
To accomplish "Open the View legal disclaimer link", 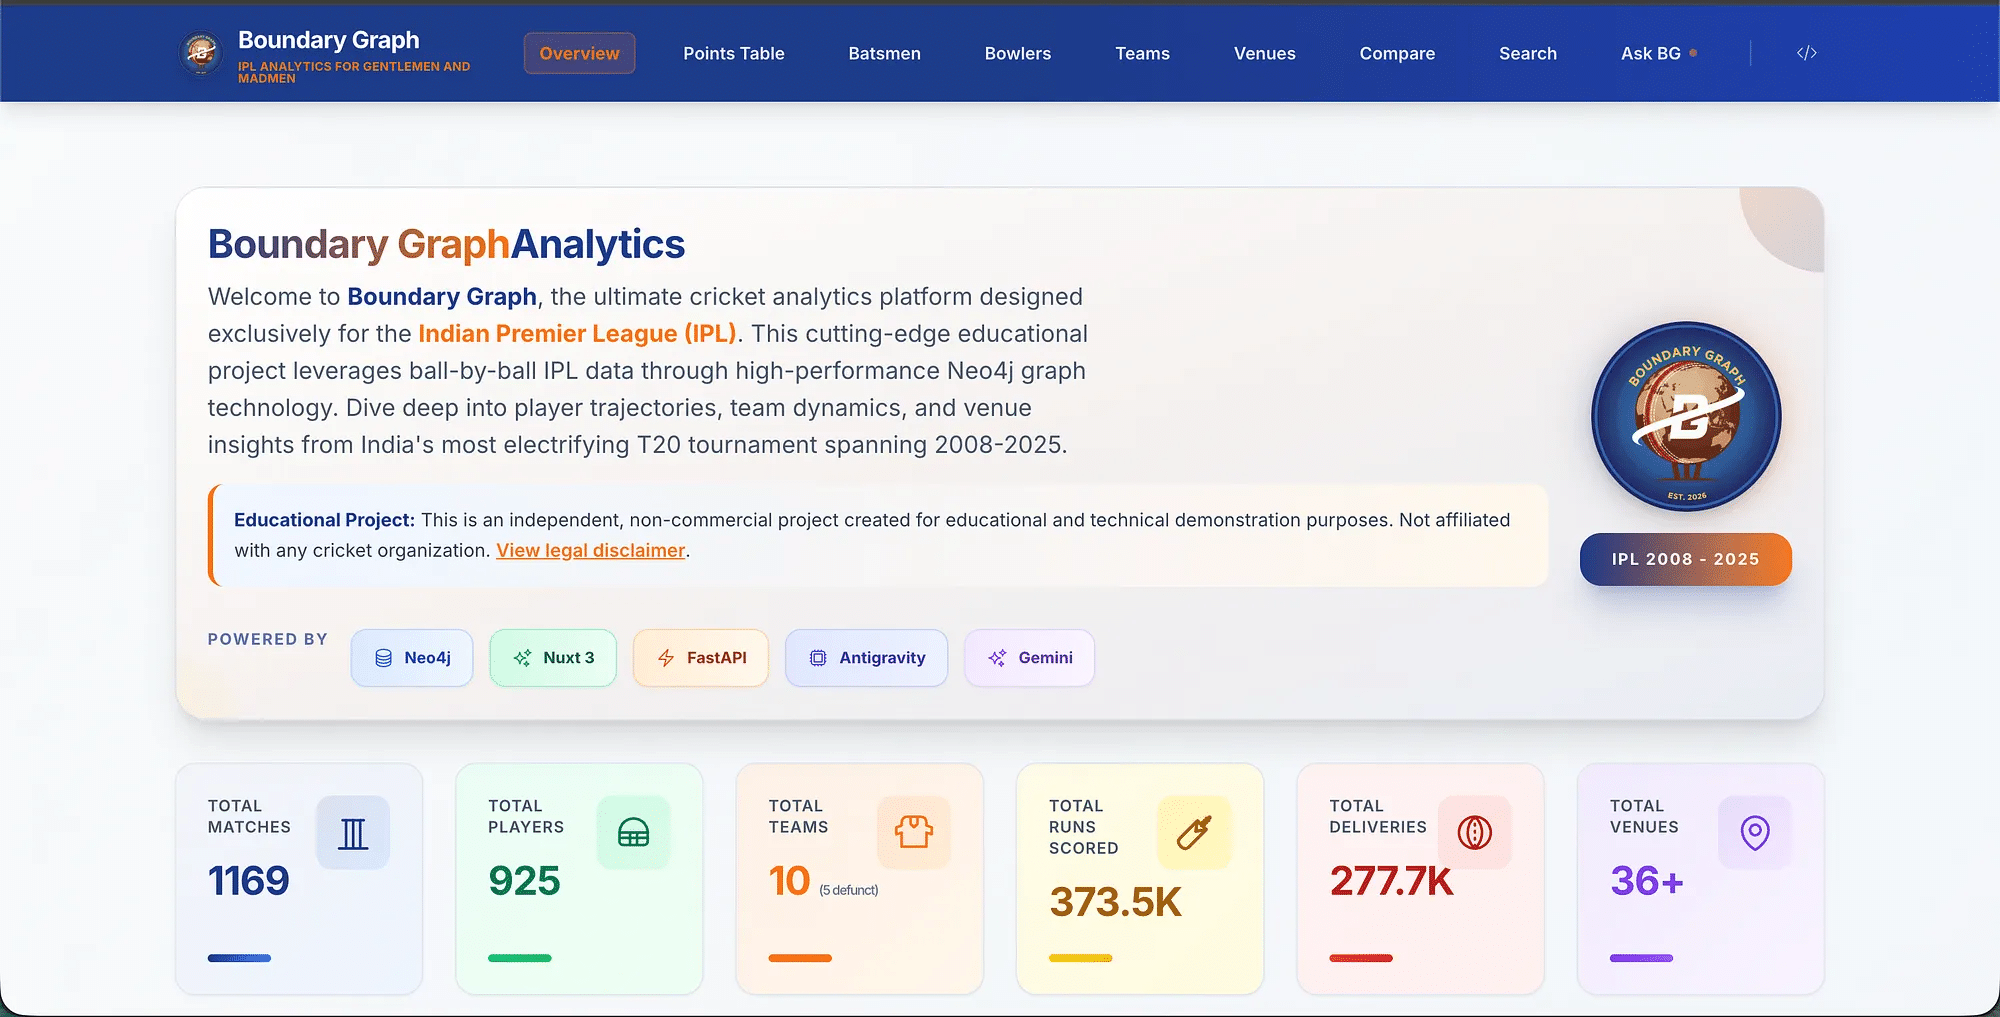I will pos(591,550).
